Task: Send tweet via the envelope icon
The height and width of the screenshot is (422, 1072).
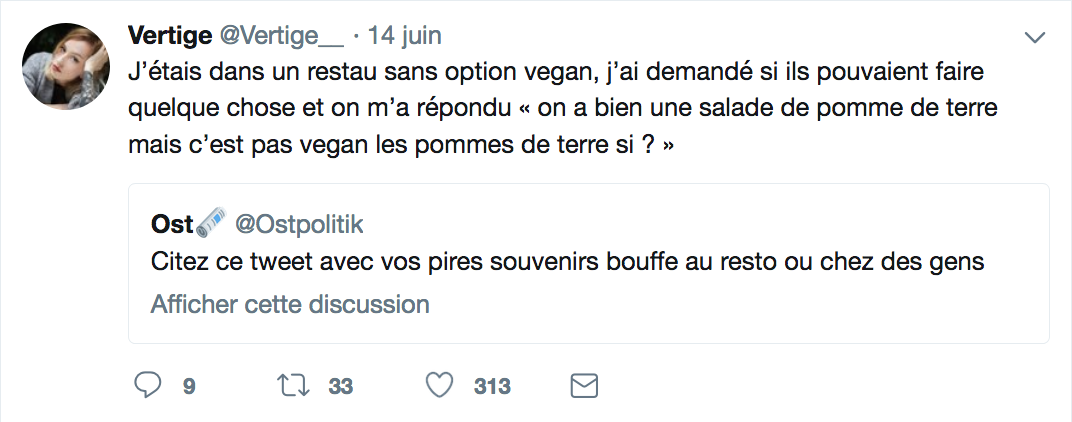Action: coord(583,386)
